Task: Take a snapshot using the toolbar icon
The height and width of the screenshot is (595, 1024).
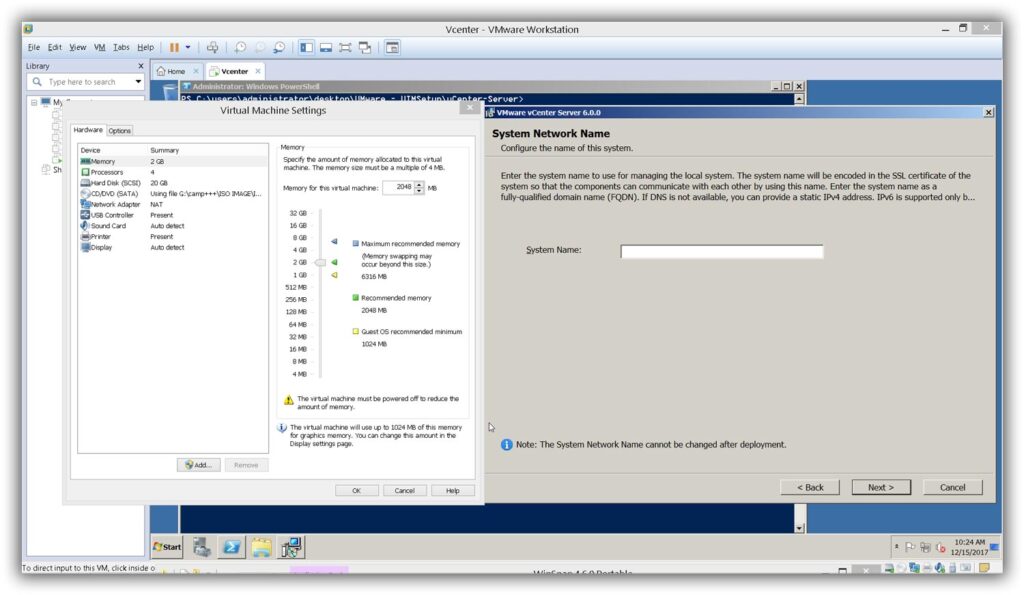Action: click(x=241, y=47)
